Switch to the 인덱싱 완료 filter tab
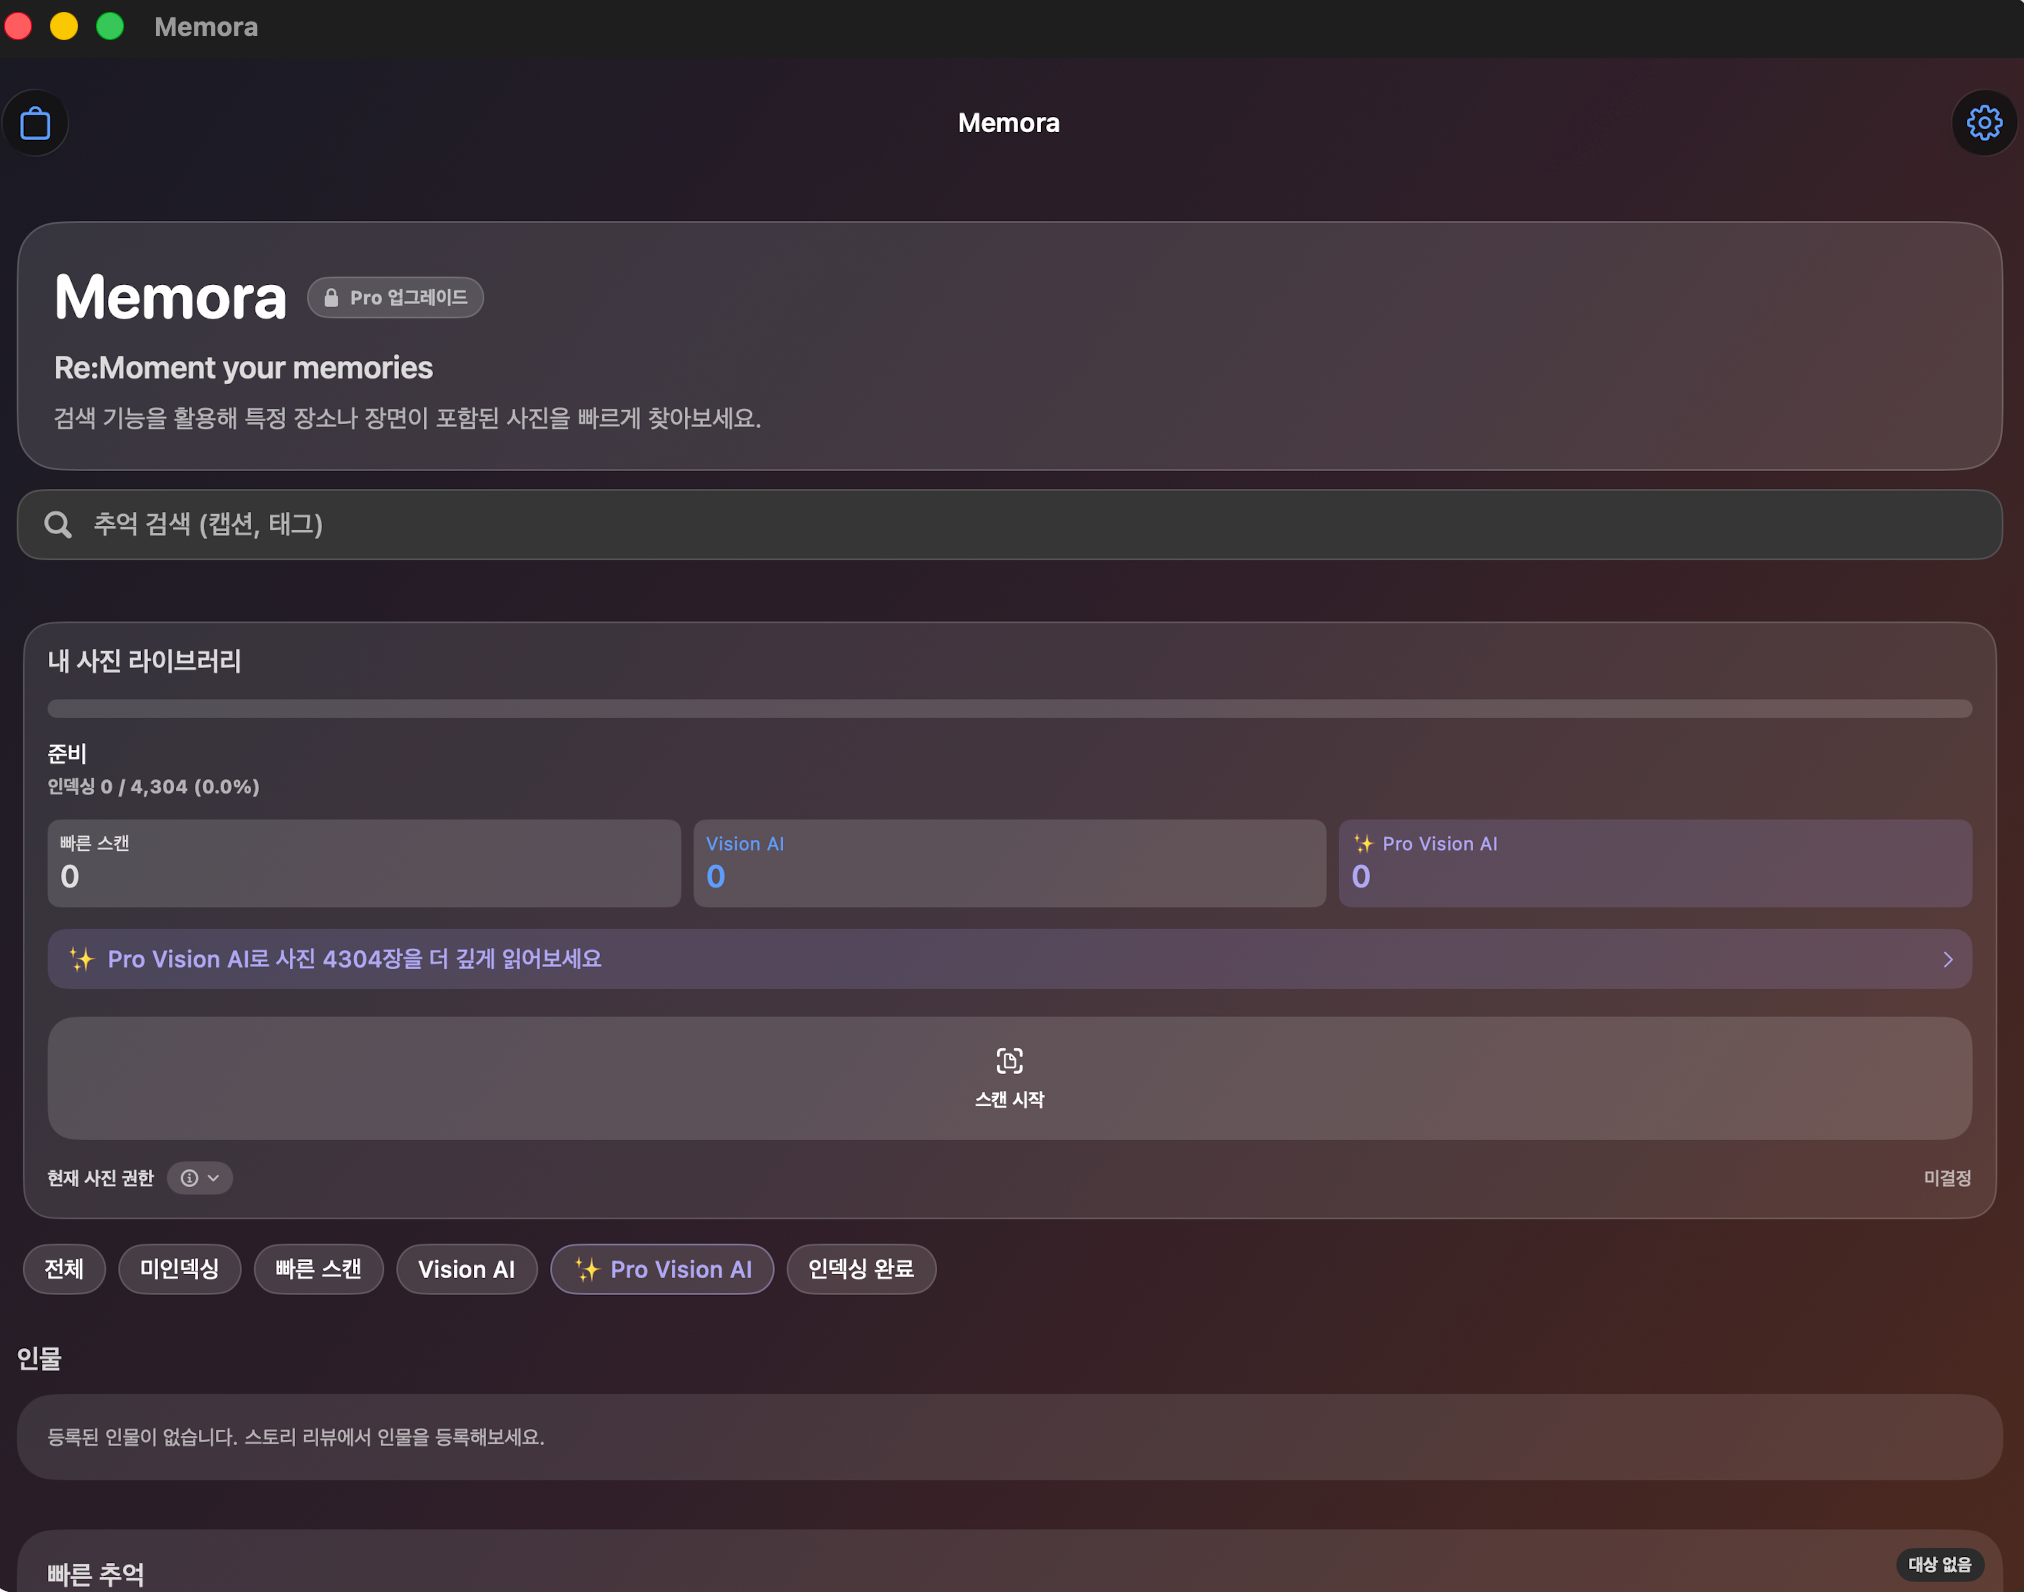The width and height of the screenshot is (2024, 1592). [861, 1269]
